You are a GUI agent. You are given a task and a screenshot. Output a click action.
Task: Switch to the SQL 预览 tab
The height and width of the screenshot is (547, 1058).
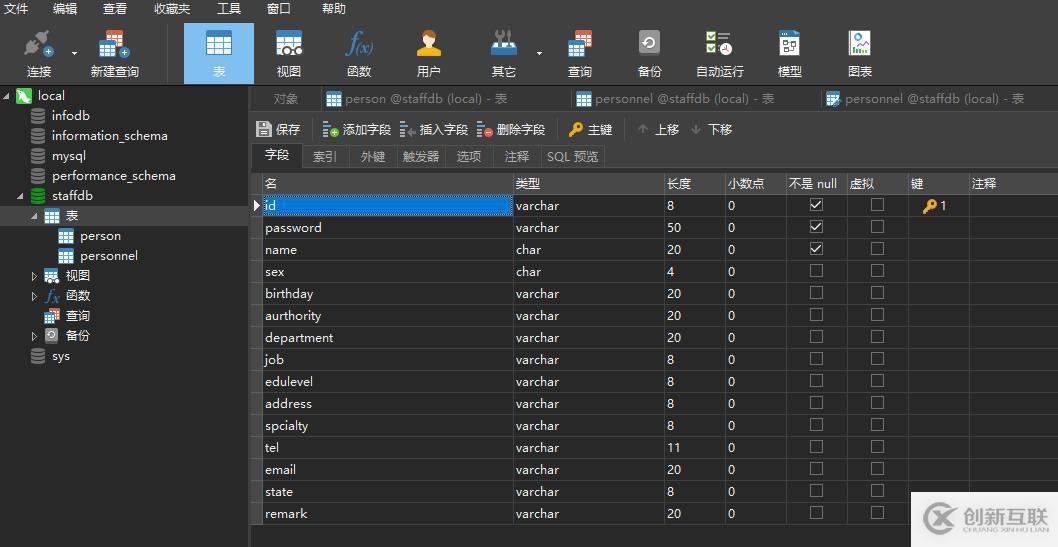pyautogui.click(x=572, y=156)
